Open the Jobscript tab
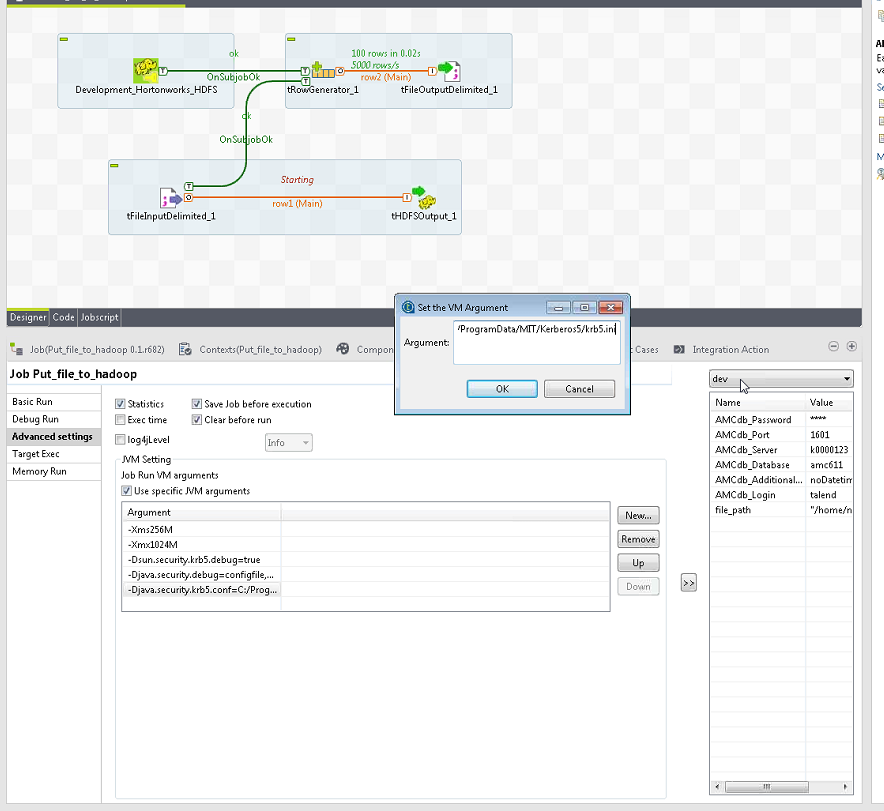 click(x=99, y=317)
